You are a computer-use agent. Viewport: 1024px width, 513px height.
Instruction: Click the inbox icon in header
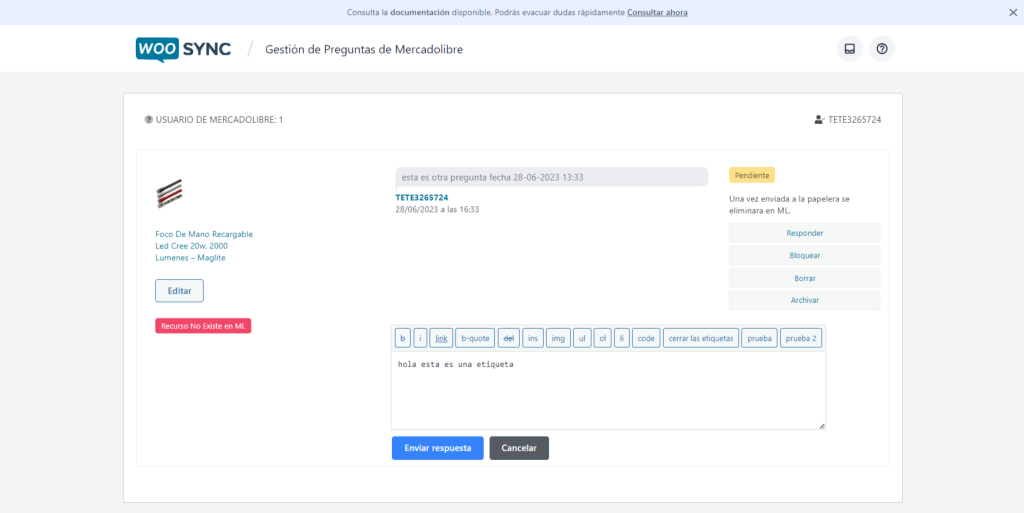pyautogui.click(x=849, y=49)
